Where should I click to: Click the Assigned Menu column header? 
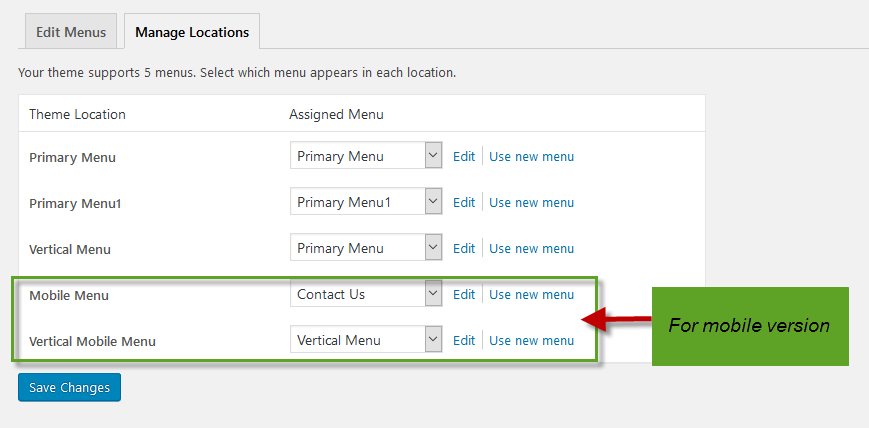336,114
